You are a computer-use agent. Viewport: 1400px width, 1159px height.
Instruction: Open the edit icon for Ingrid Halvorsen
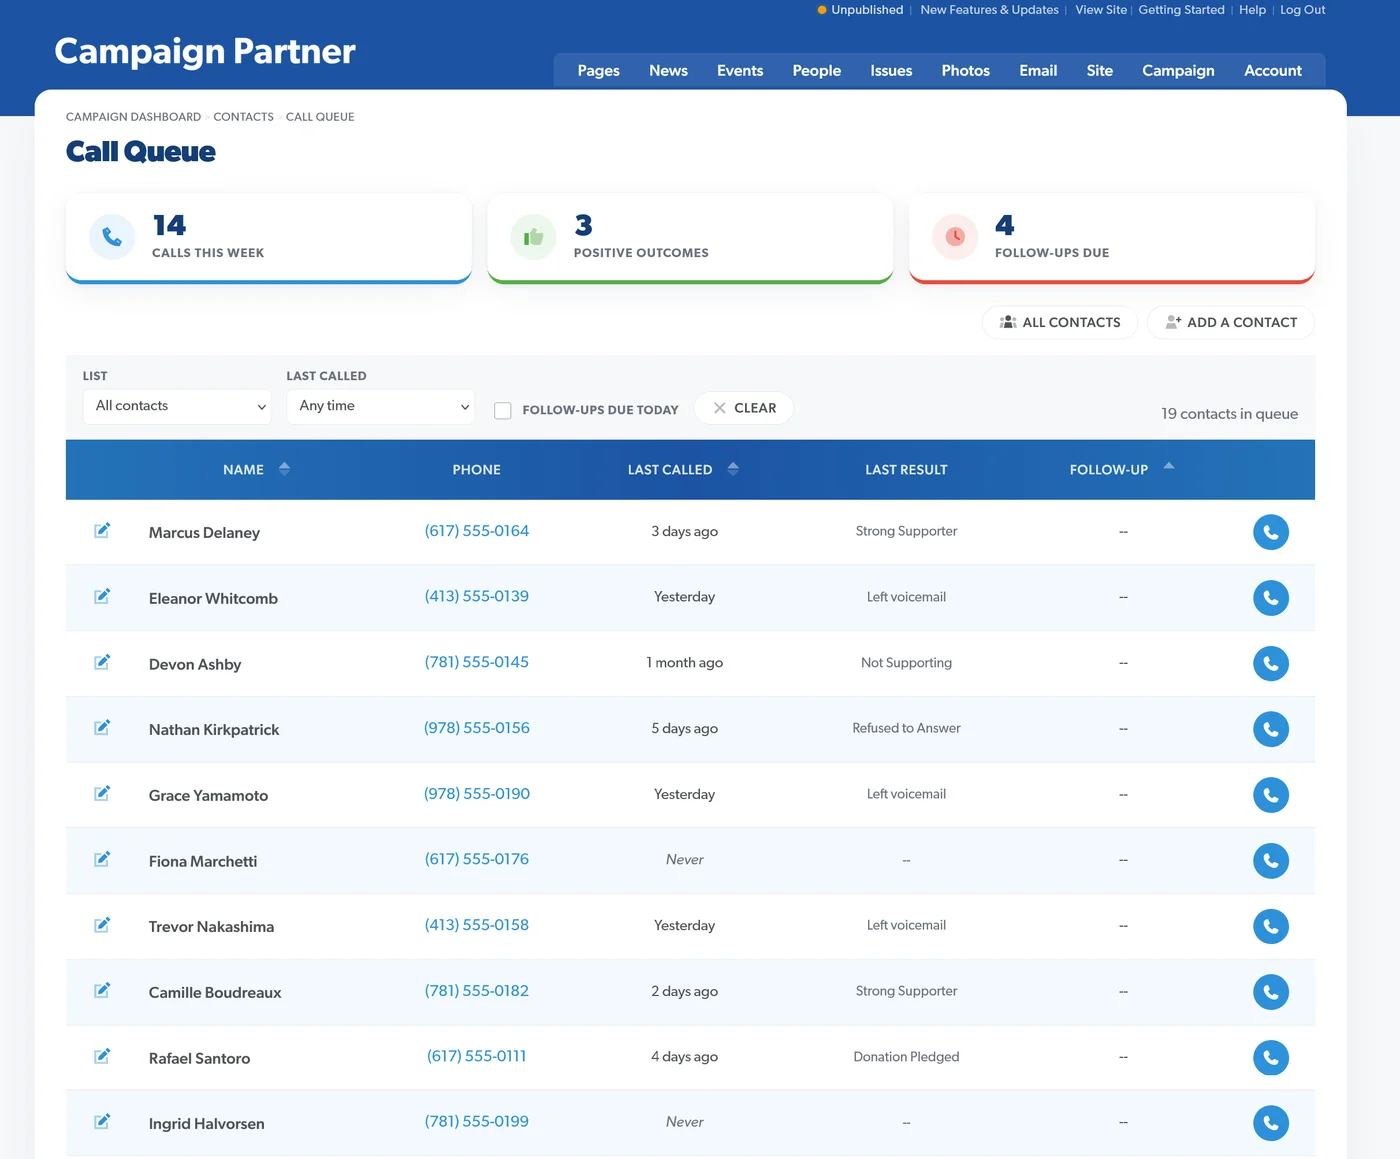coord(102,1121)
